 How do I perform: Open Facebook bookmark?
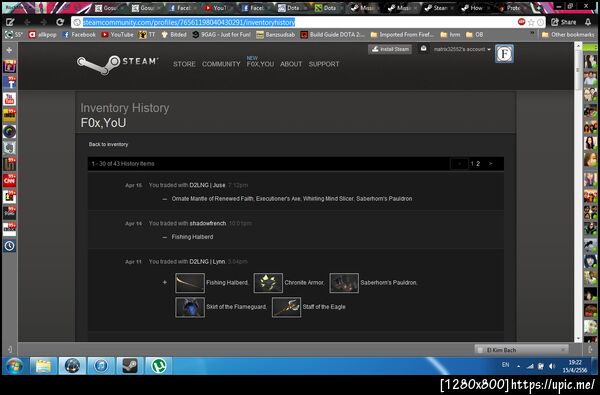79,34
